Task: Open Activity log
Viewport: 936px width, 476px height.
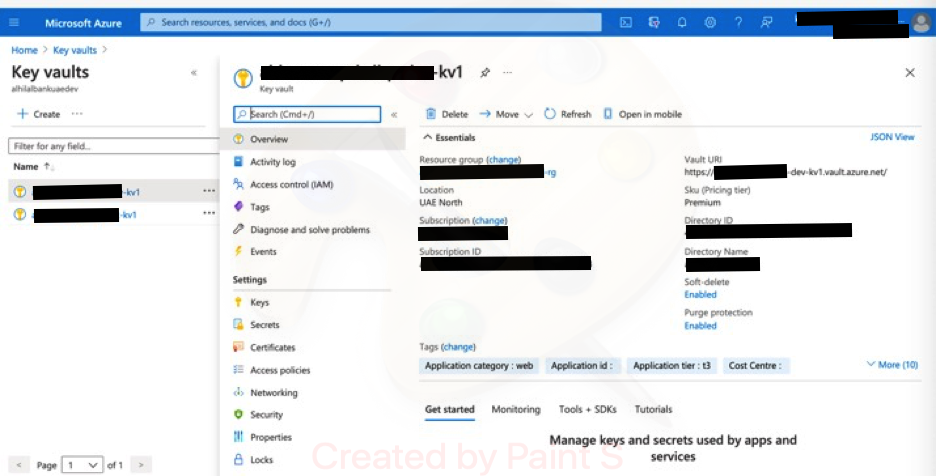Action: click(x=273, y=162)
